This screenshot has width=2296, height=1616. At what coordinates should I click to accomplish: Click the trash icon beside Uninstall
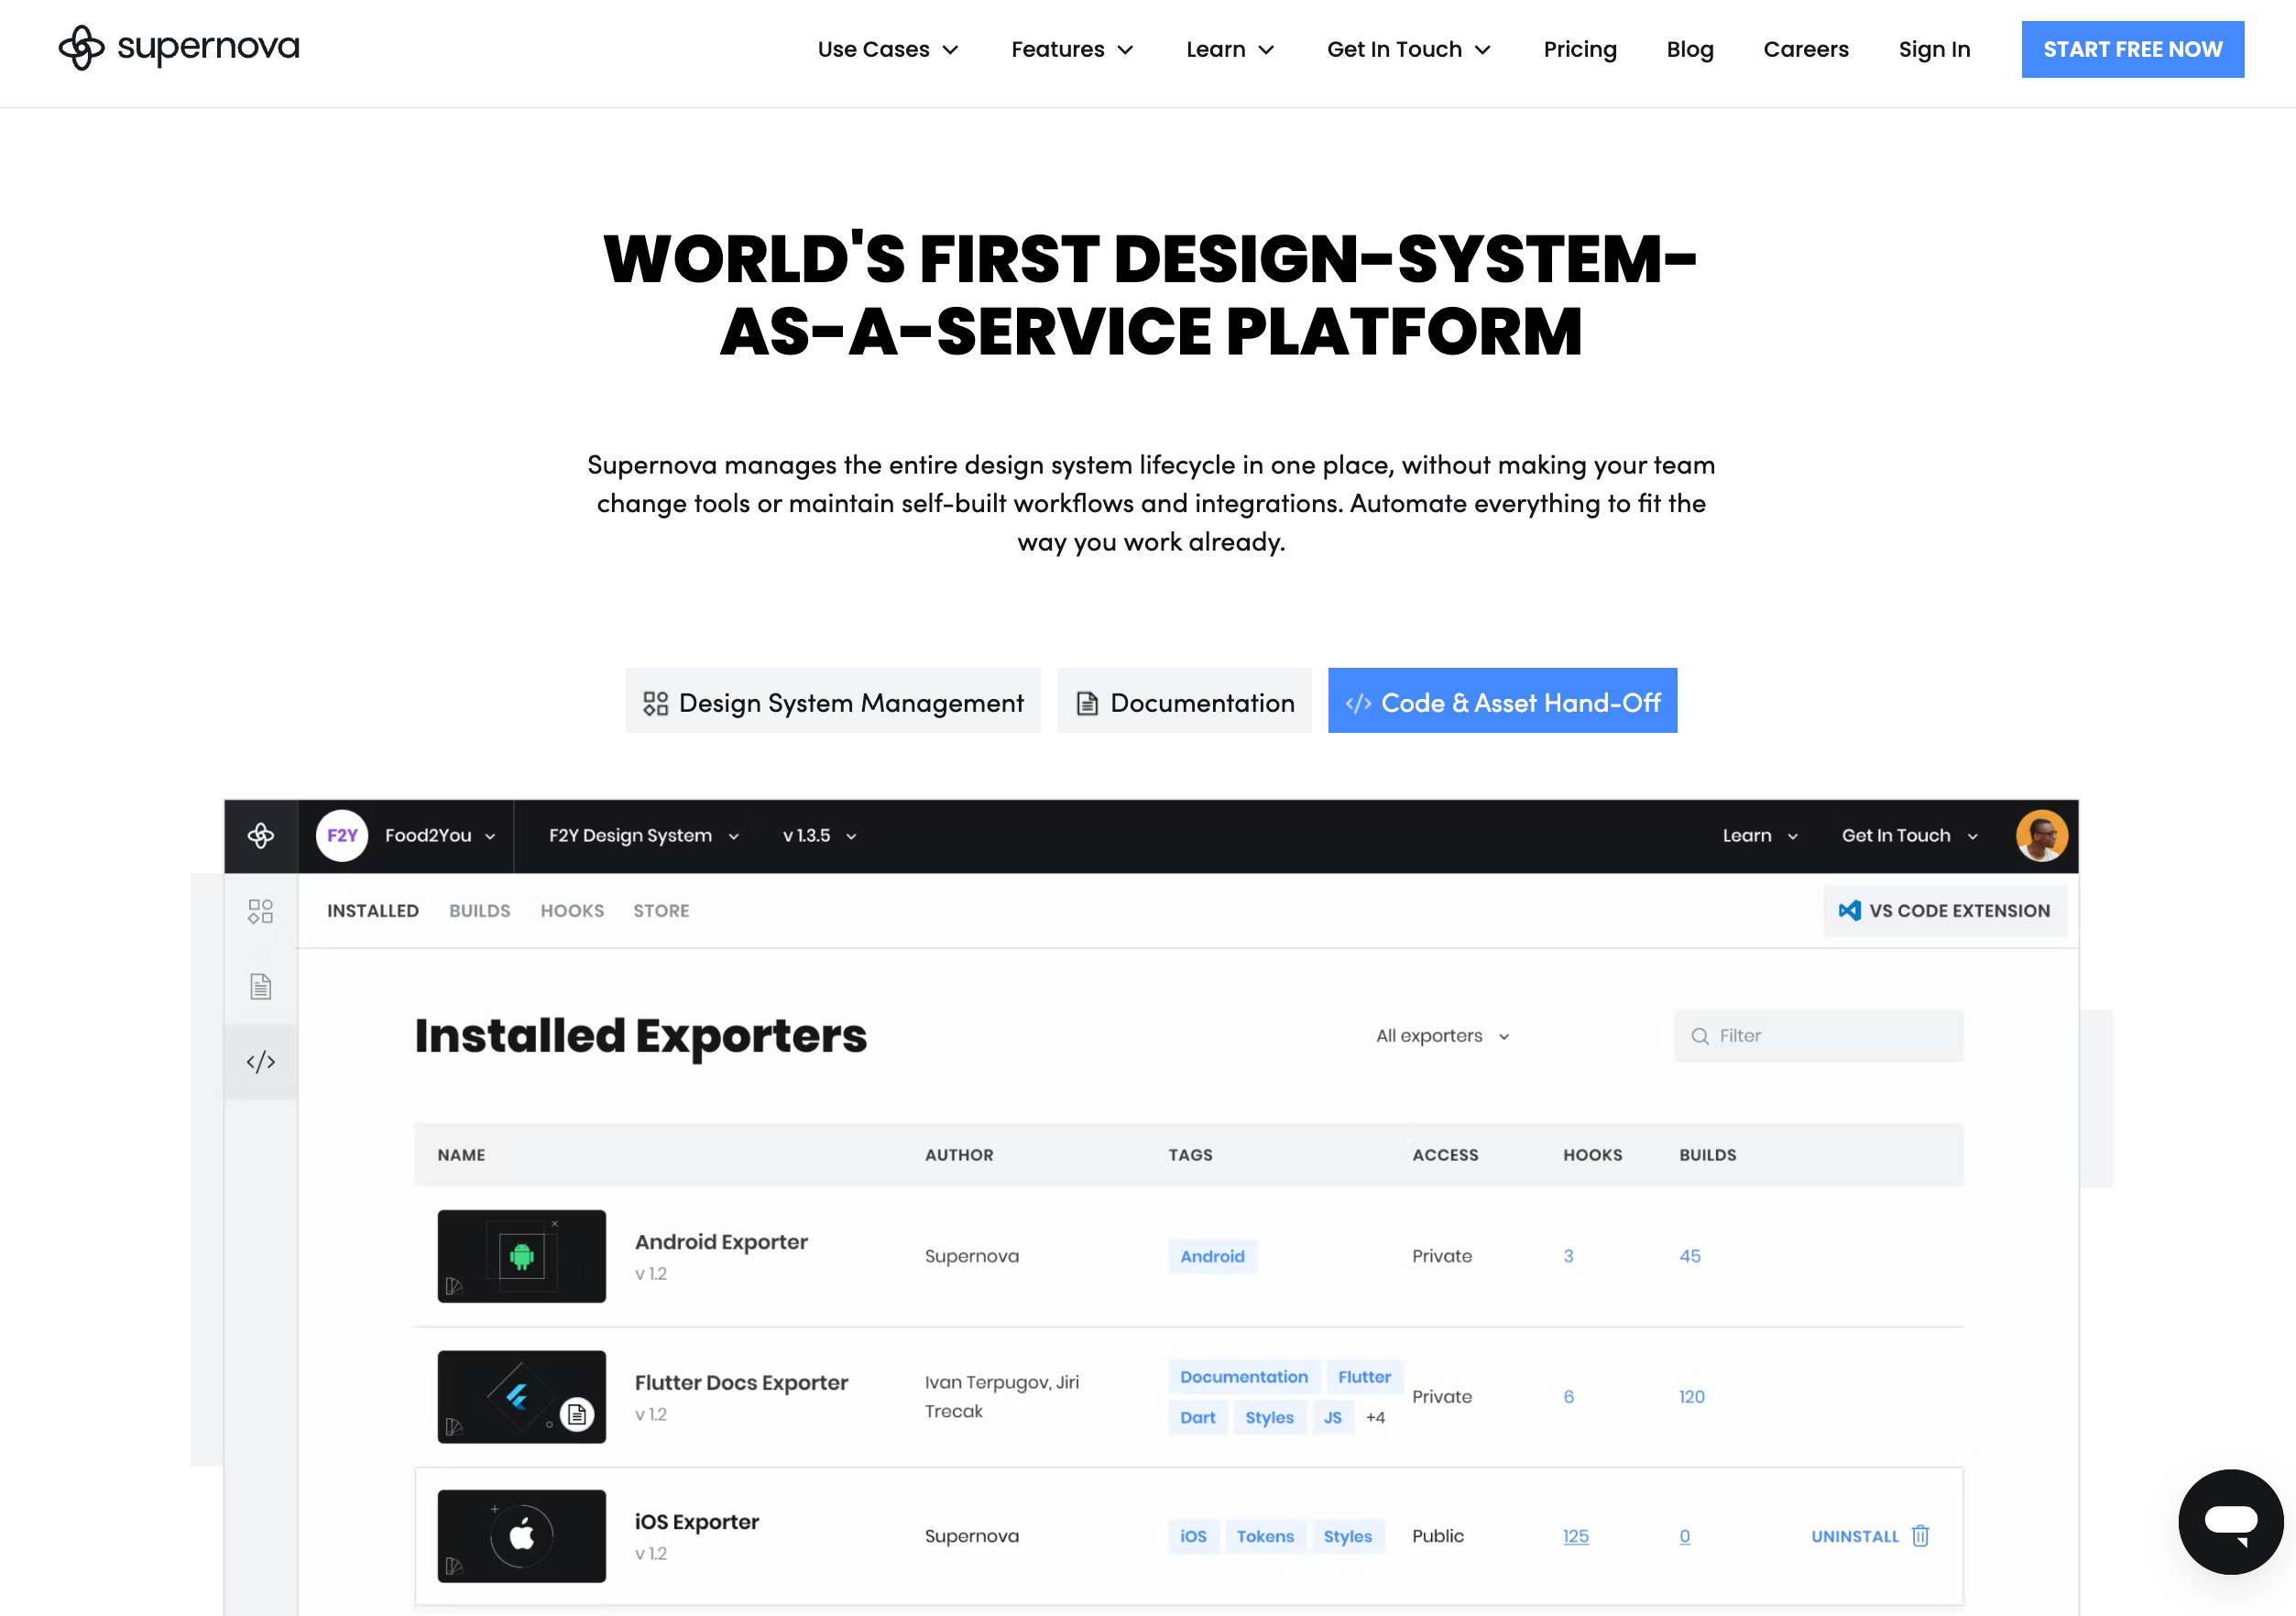[1920, 1536]
